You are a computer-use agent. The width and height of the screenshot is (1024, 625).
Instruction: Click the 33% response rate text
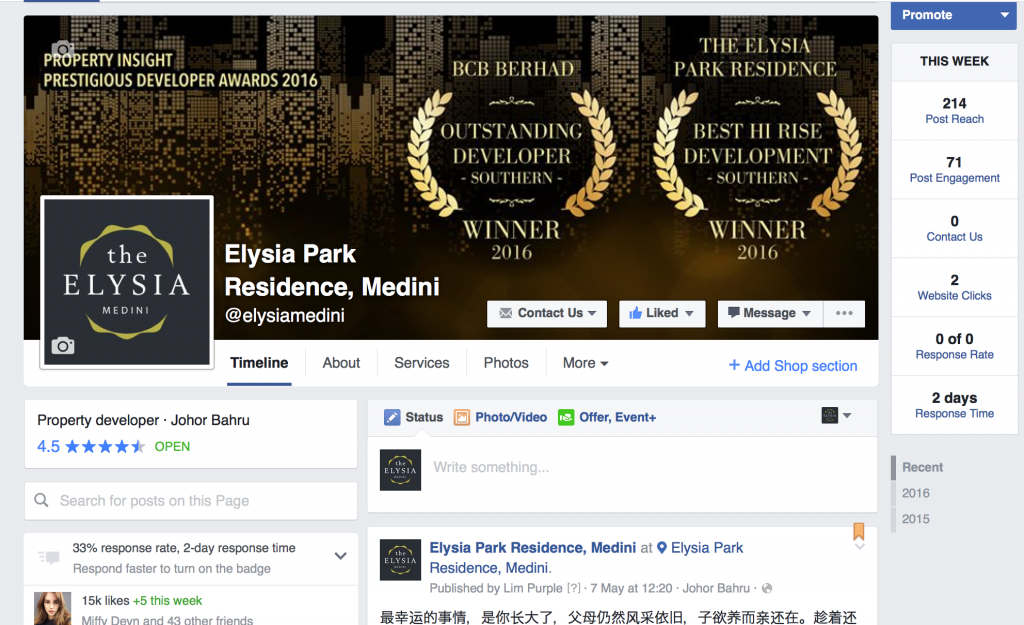[184, 548]
